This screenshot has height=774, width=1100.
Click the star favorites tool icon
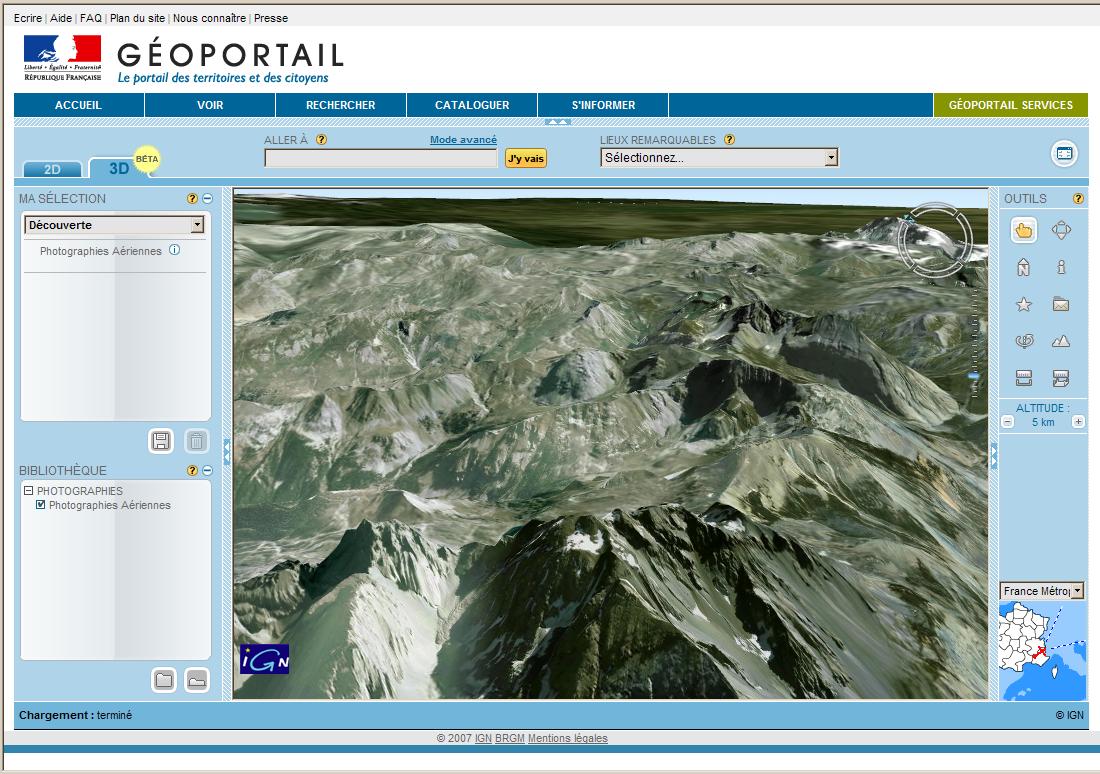[1024, 305]
